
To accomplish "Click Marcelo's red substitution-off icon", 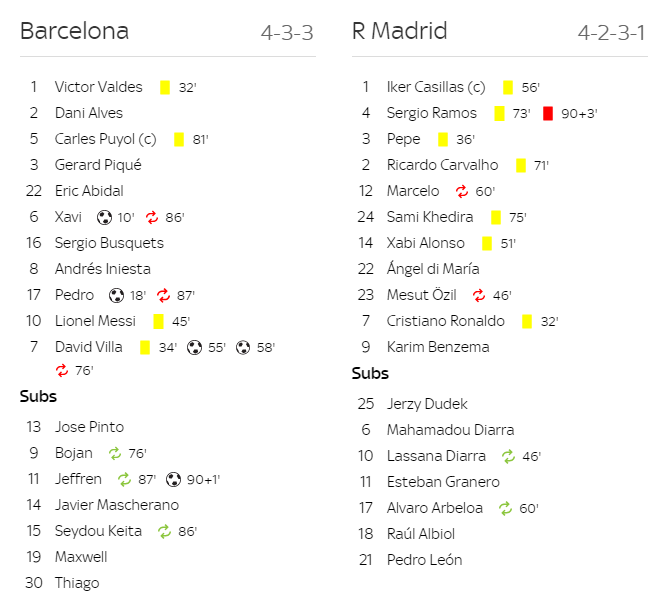I will [462, 192].
